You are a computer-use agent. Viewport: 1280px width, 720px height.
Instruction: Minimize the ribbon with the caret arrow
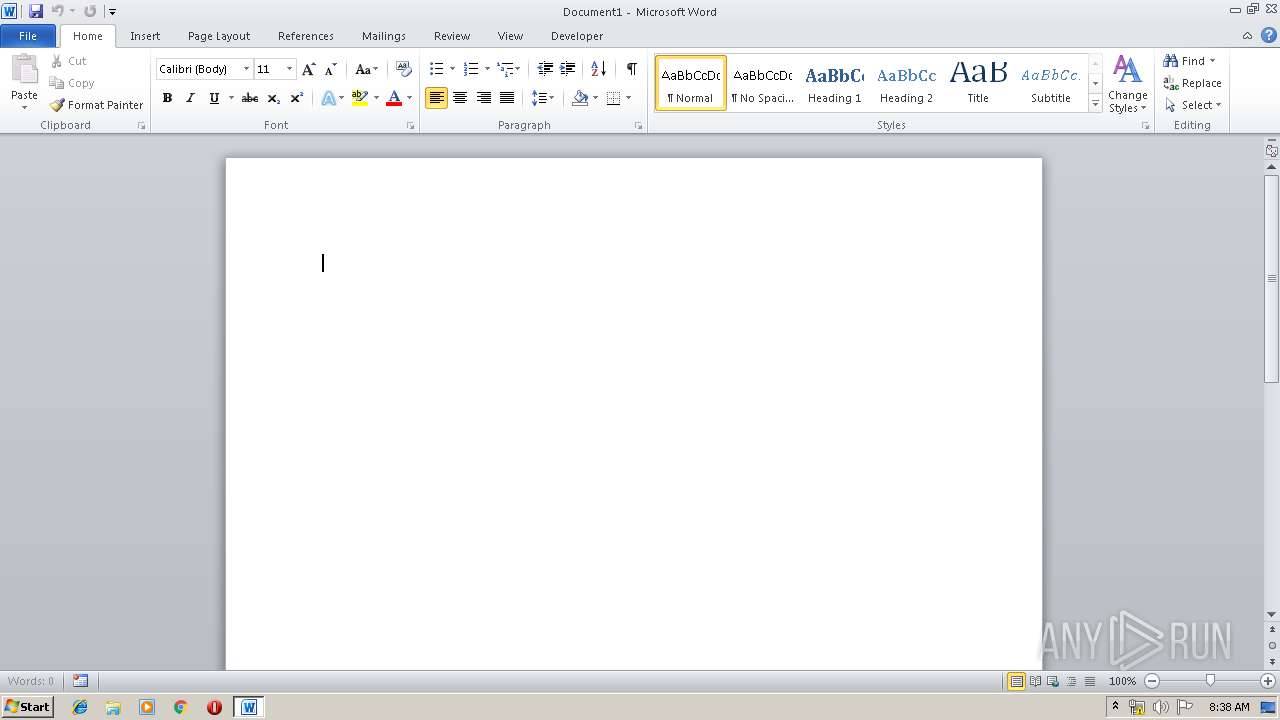[x=1247, y=36]
